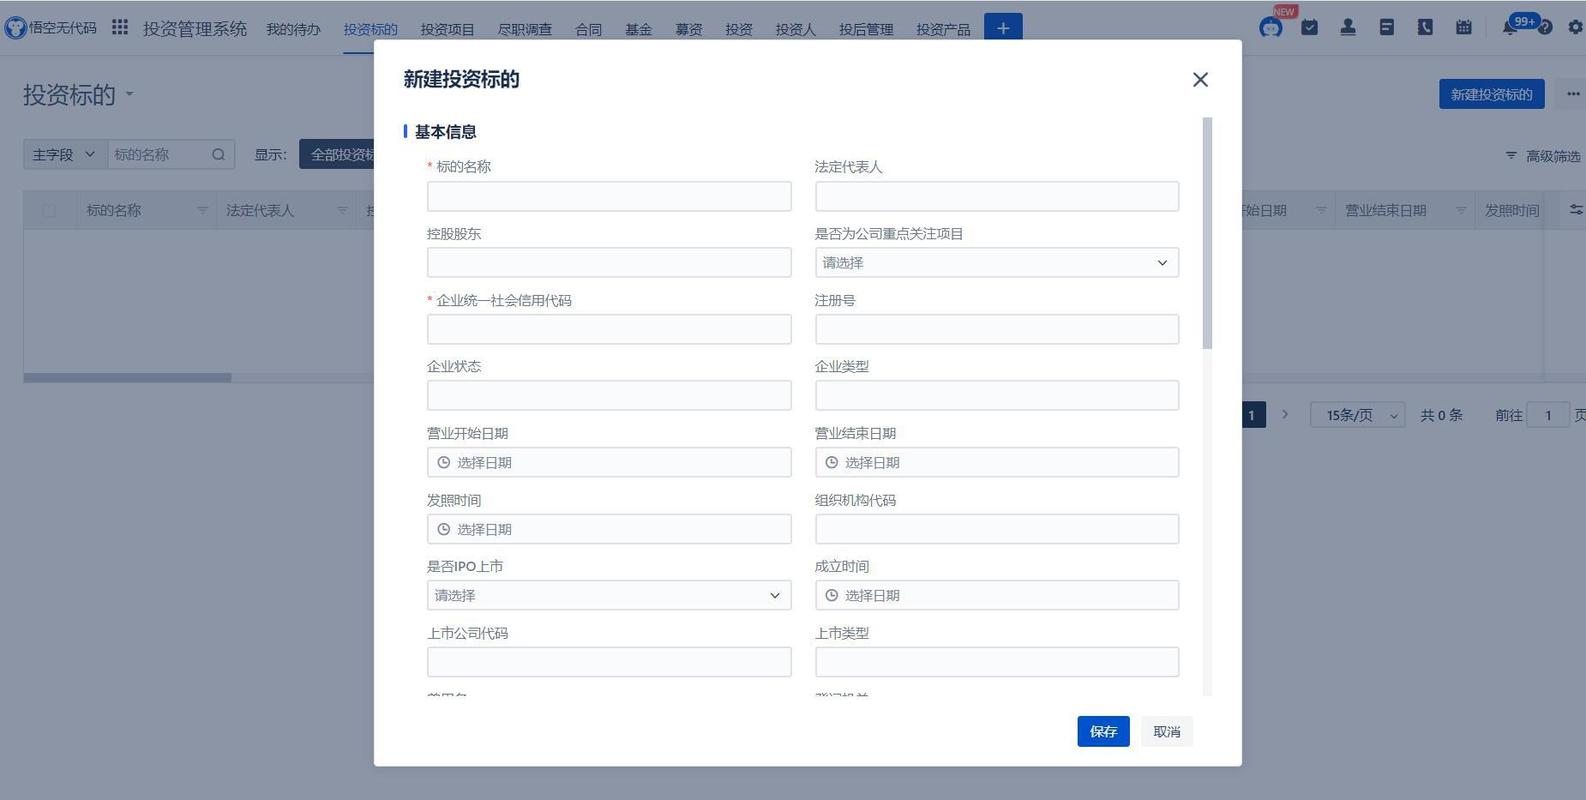Close the 新建投资标的 dialog

coord(1200,80)
